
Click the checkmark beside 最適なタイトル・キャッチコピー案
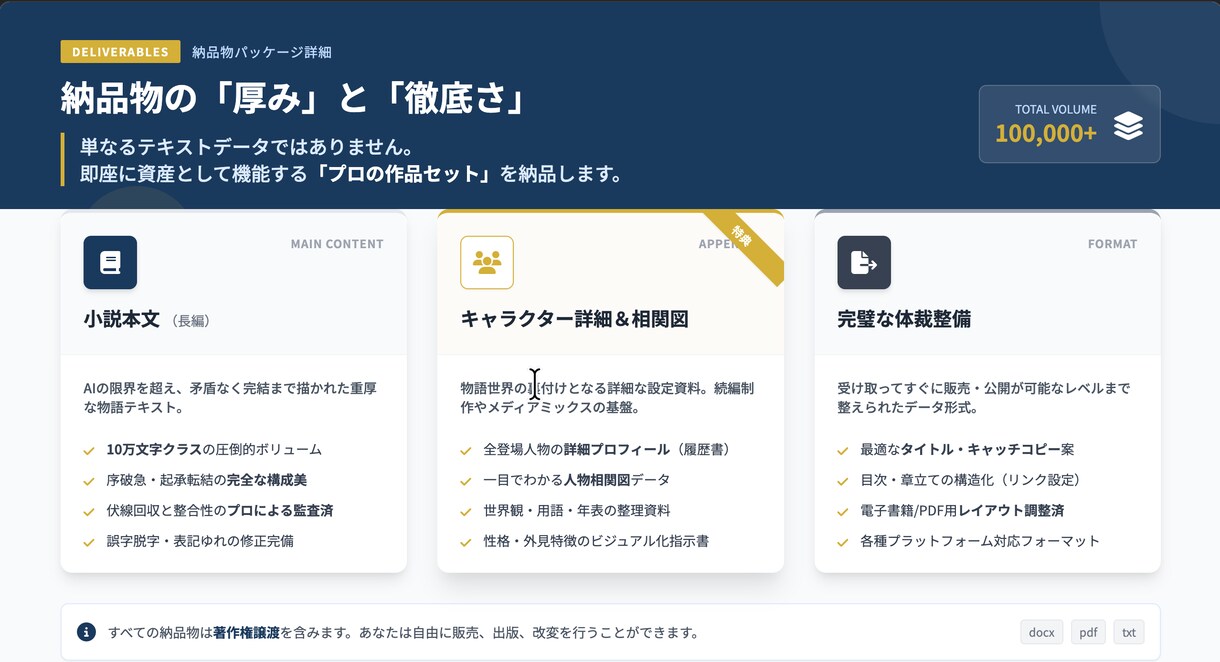[843, 451]
